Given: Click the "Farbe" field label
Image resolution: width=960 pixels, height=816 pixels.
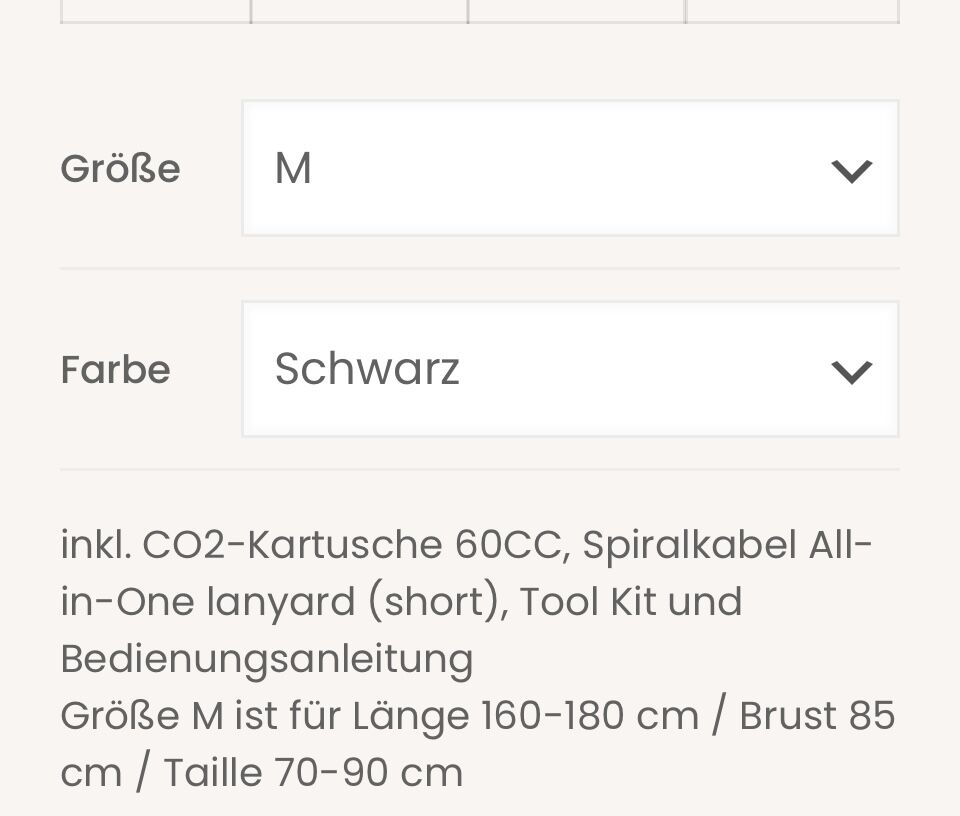Looking at the screenshot, I should click(x=115, y=370).
